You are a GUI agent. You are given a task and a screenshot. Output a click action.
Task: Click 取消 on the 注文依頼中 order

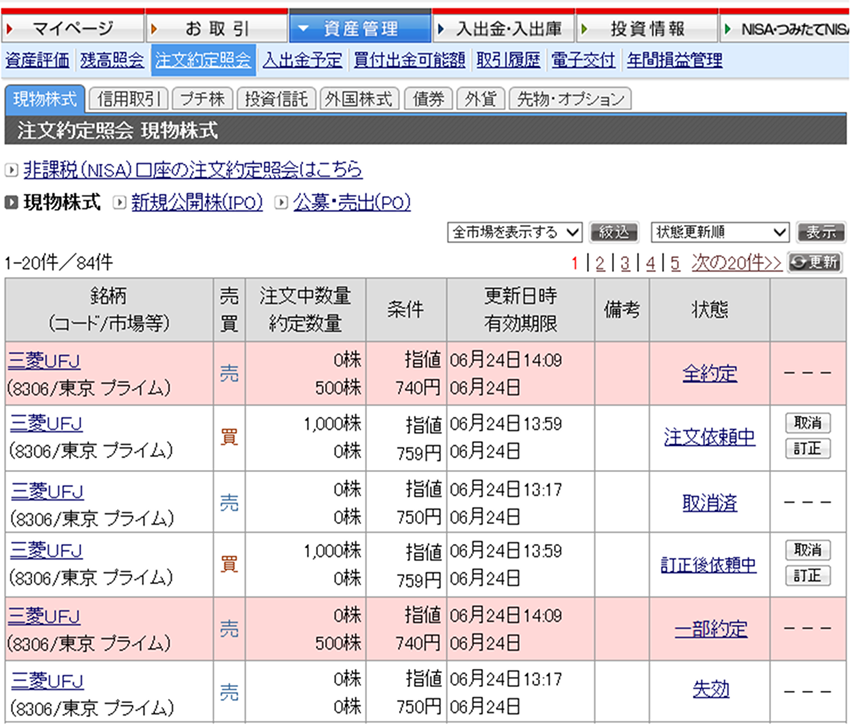click(807, 424)
